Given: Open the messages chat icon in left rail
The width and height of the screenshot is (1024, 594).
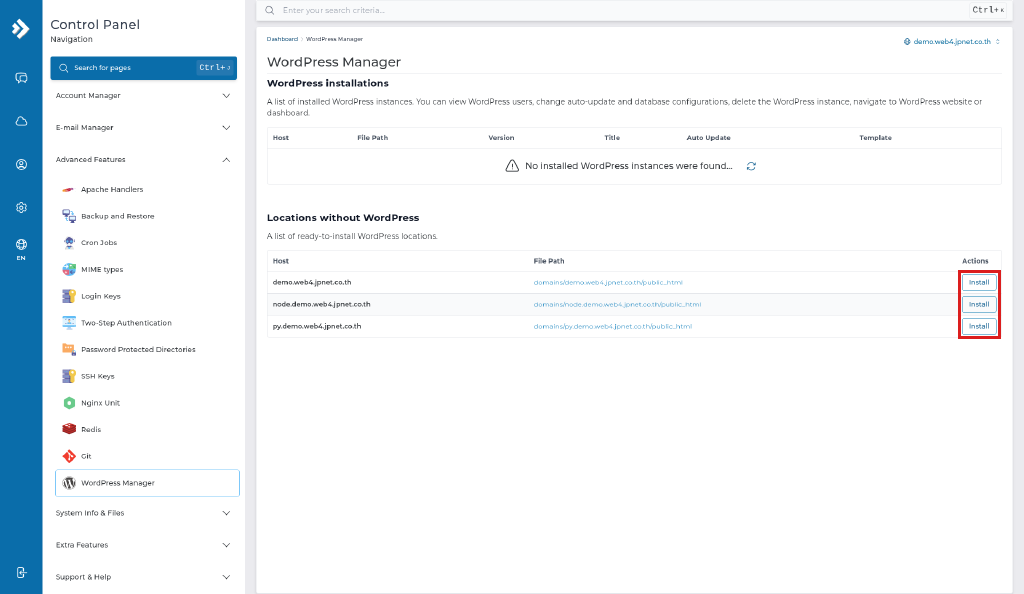Looking at the screenshot, I should tap(21, 78).
